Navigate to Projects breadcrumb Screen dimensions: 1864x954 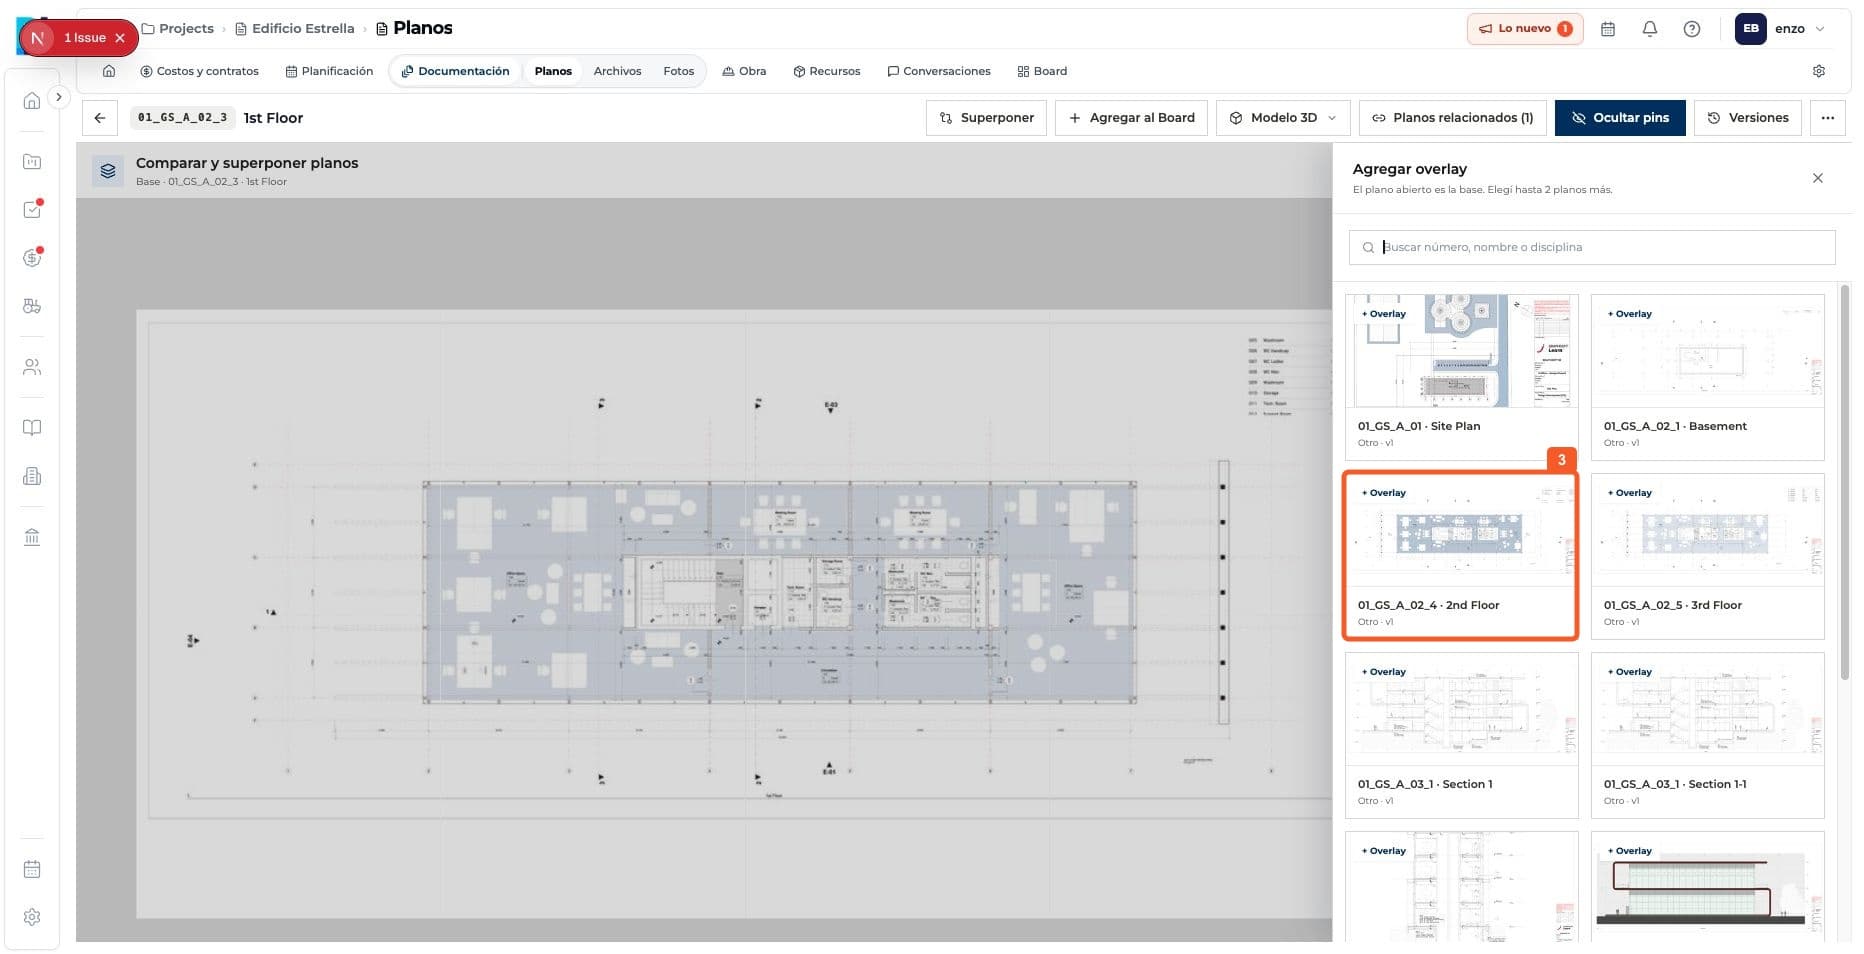point(178,29)
